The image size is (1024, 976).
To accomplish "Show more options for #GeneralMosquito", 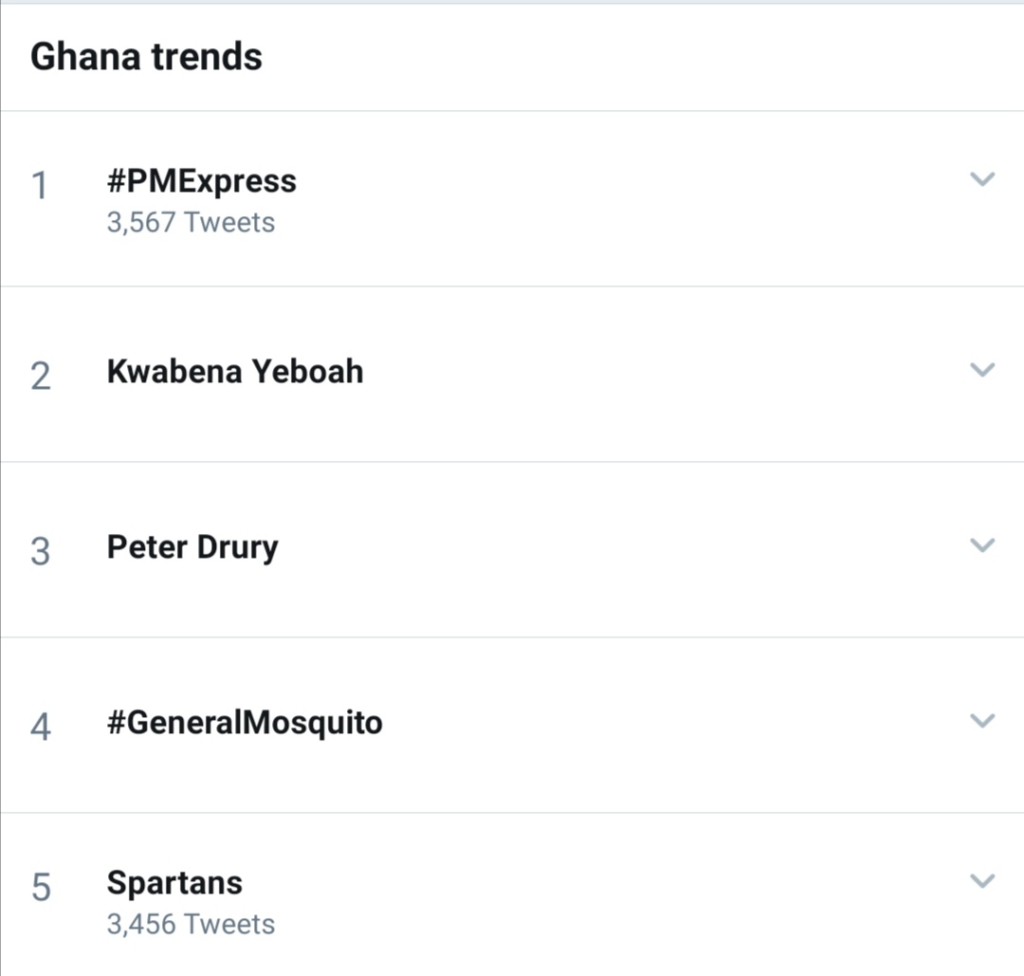I will pos(983,721).
